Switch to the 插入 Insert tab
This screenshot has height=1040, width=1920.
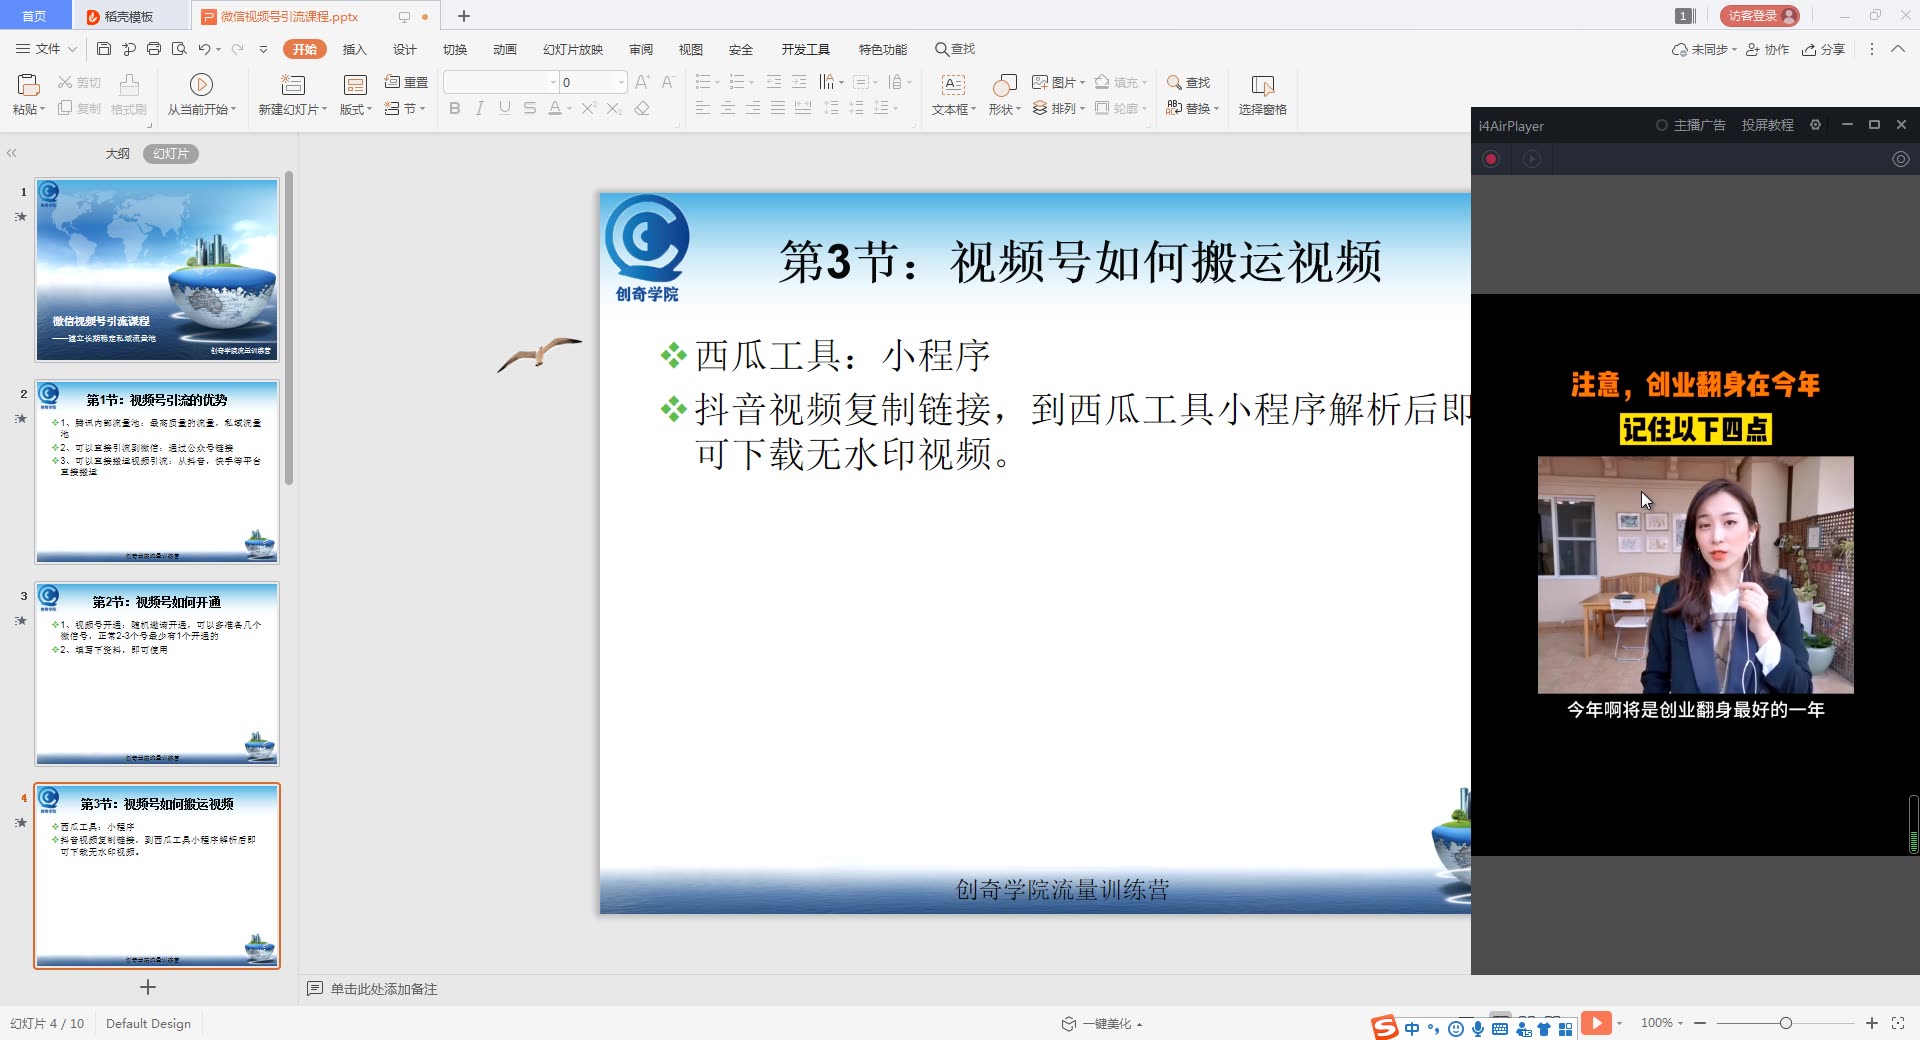(x=355, y=49)
